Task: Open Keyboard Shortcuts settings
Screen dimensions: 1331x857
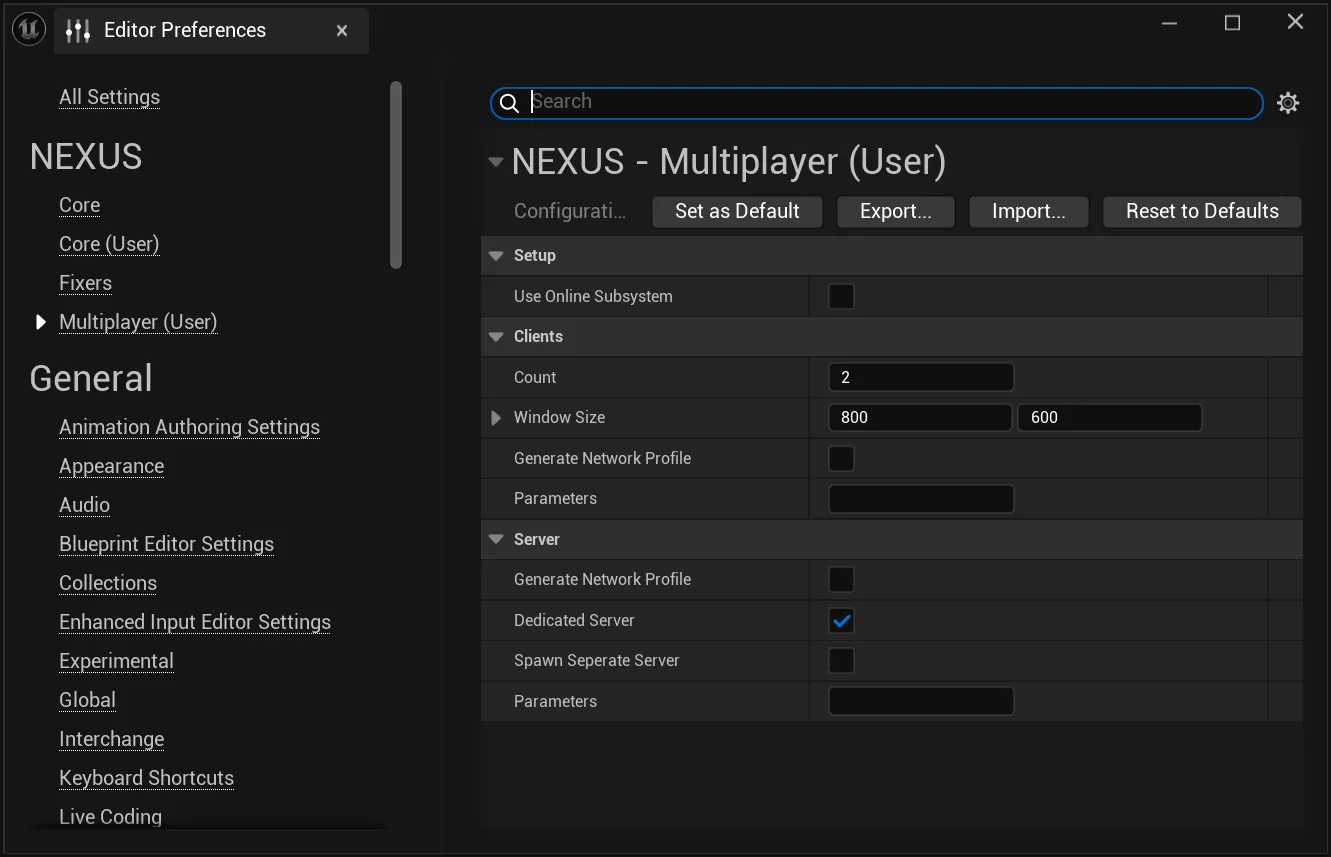Action: coord(146,777)
